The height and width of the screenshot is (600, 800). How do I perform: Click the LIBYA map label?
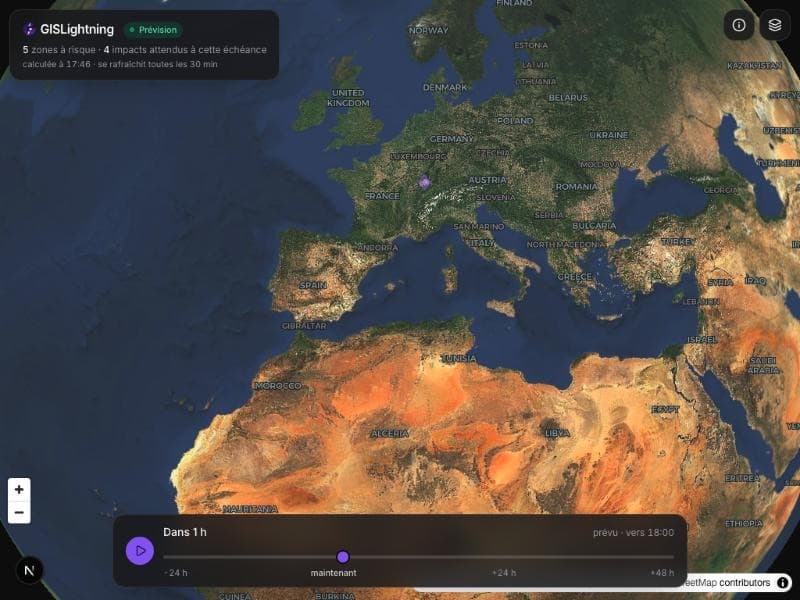point(557,433)
